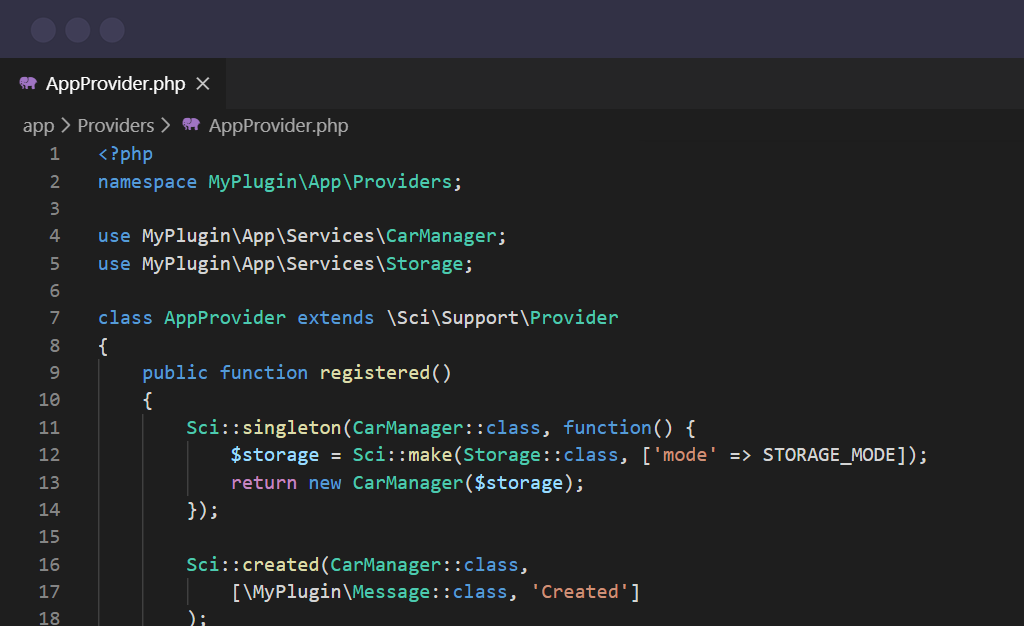Image resolution: width=1024 pixels, height=626 pixels.
Task: Switch to the AppProvider.php editor tab
Action: click(113, 84)
